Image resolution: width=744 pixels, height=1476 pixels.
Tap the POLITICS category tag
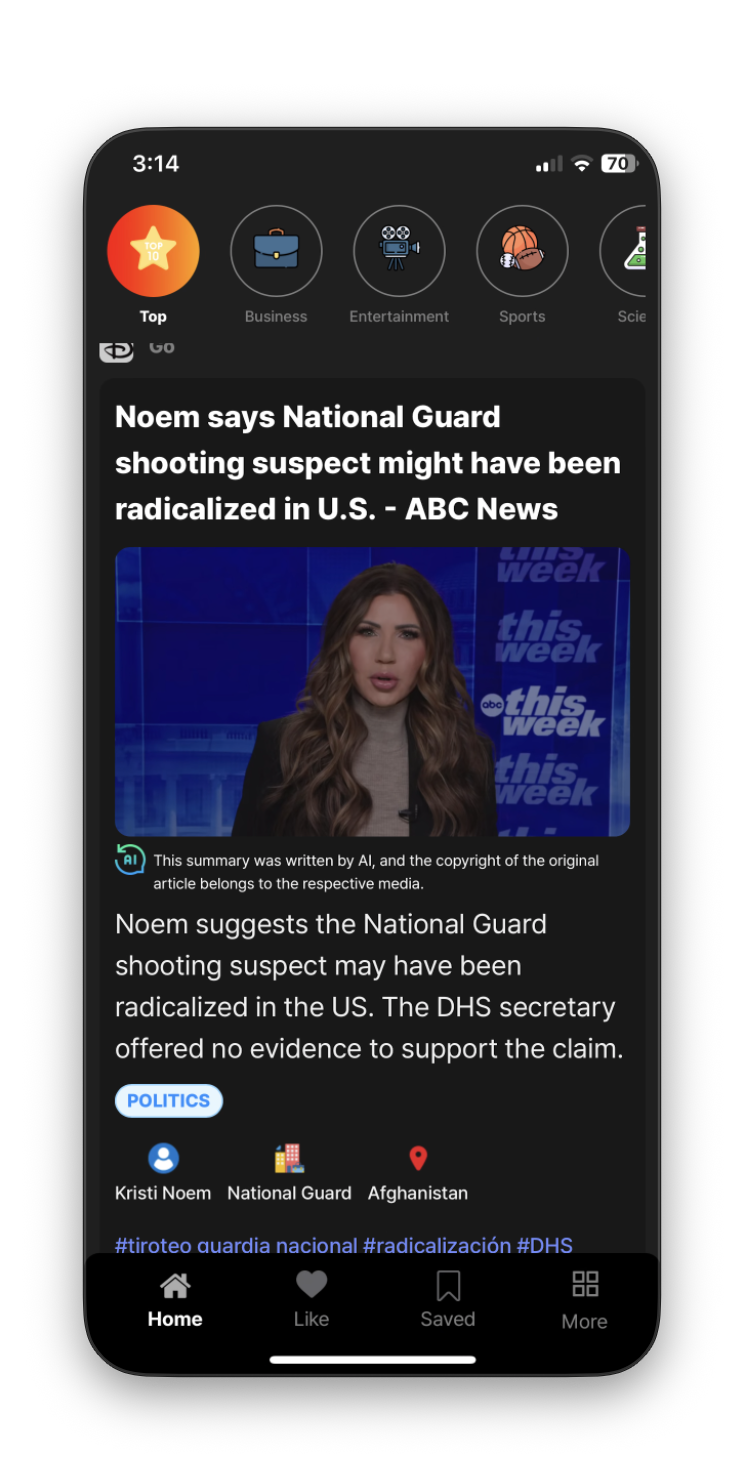[169, 1101]
